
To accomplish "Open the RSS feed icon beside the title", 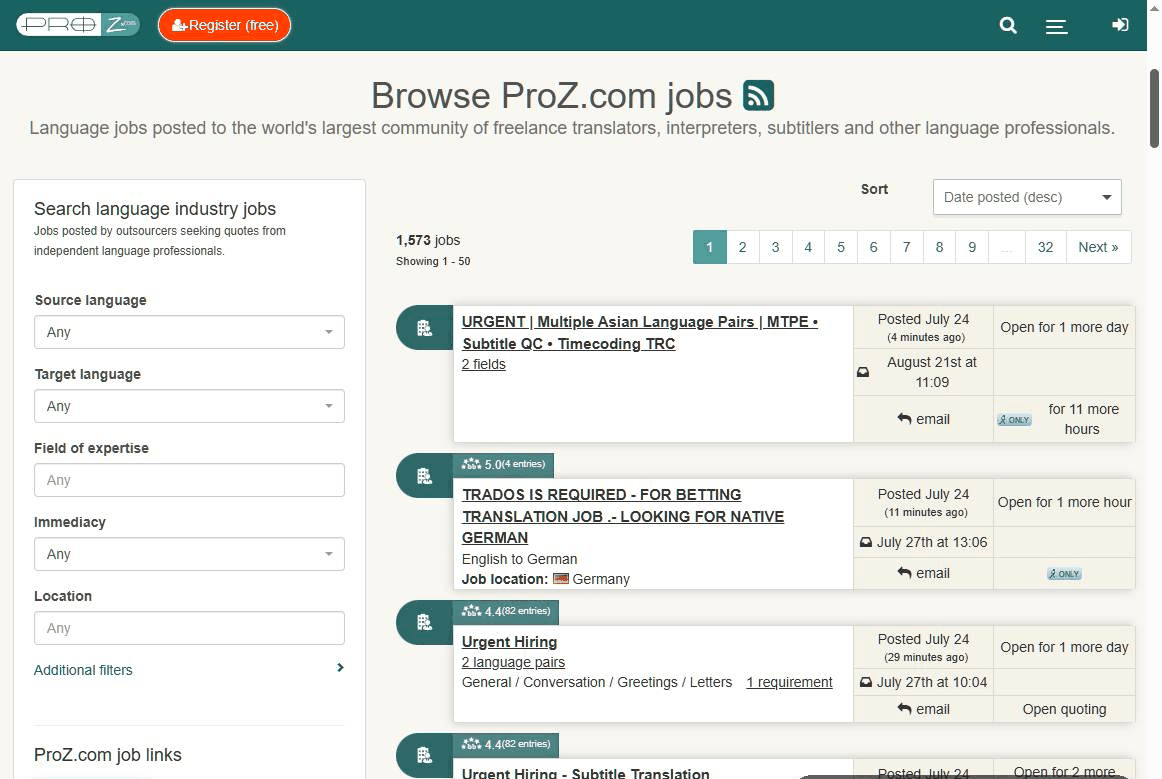I will [x=758, y=95].
